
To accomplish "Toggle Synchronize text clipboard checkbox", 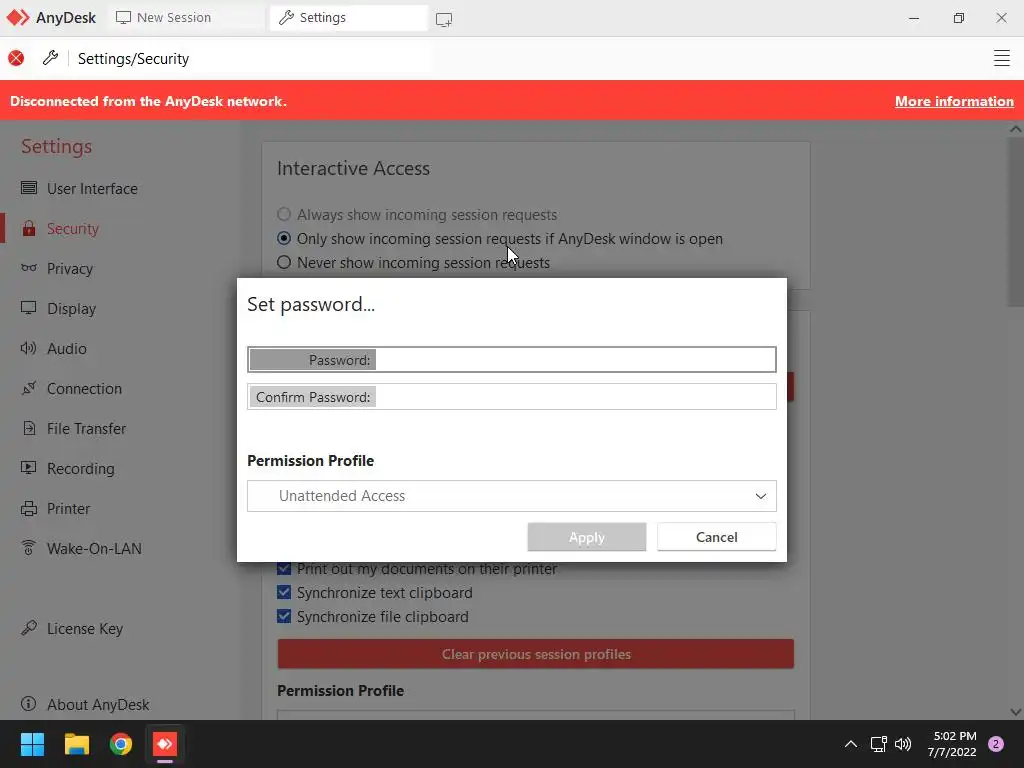I will [283, 592].
